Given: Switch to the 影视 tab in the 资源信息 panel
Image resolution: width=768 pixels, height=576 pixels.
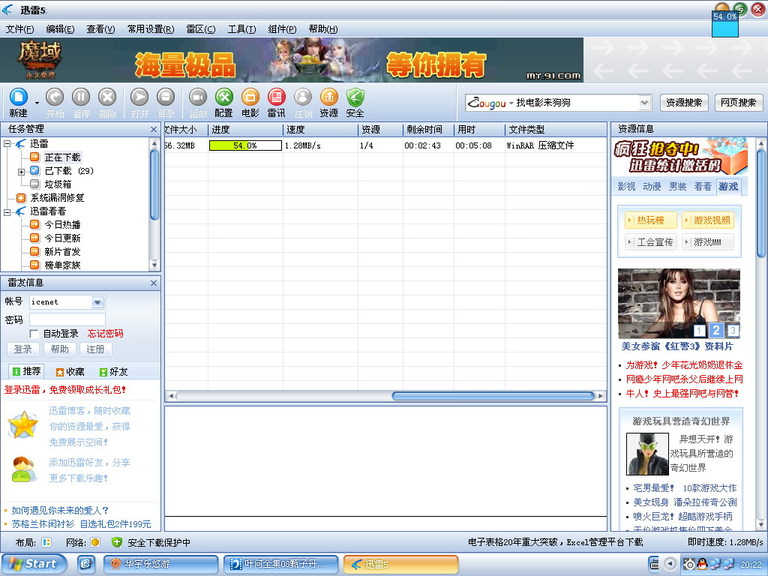Looking at the screenshot, I should point(626,187).
